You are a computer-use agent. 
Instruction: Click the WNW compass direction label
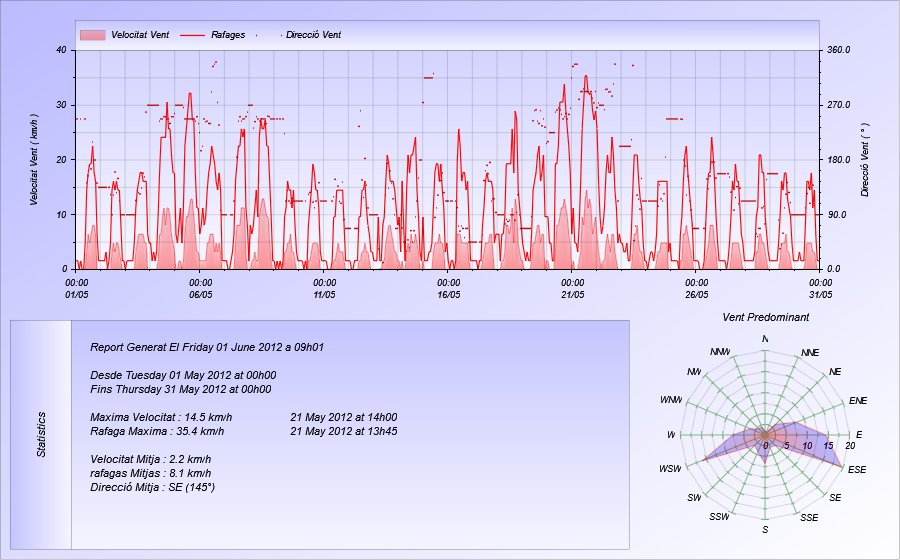671,400
